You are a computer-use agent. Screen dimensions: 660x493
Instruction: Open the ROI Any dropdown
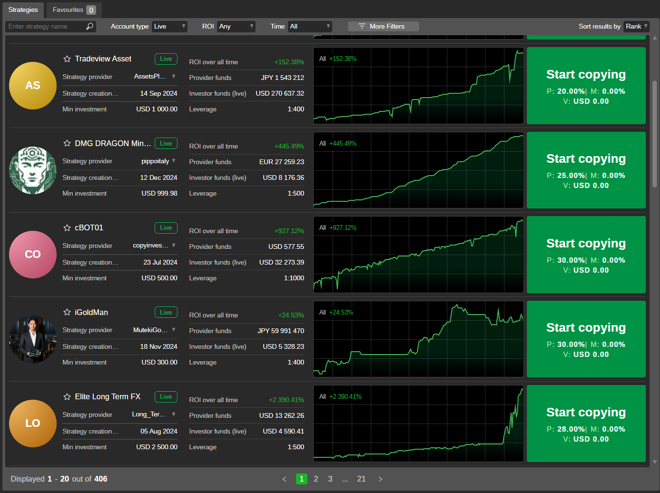[x=236, y=27]
